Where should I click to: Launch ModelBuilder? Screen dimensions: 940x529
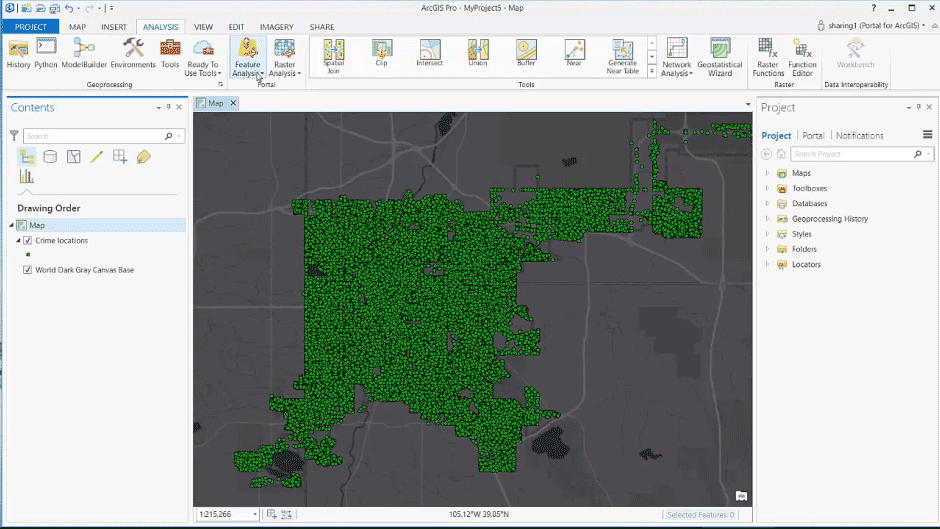pos(84,54)
